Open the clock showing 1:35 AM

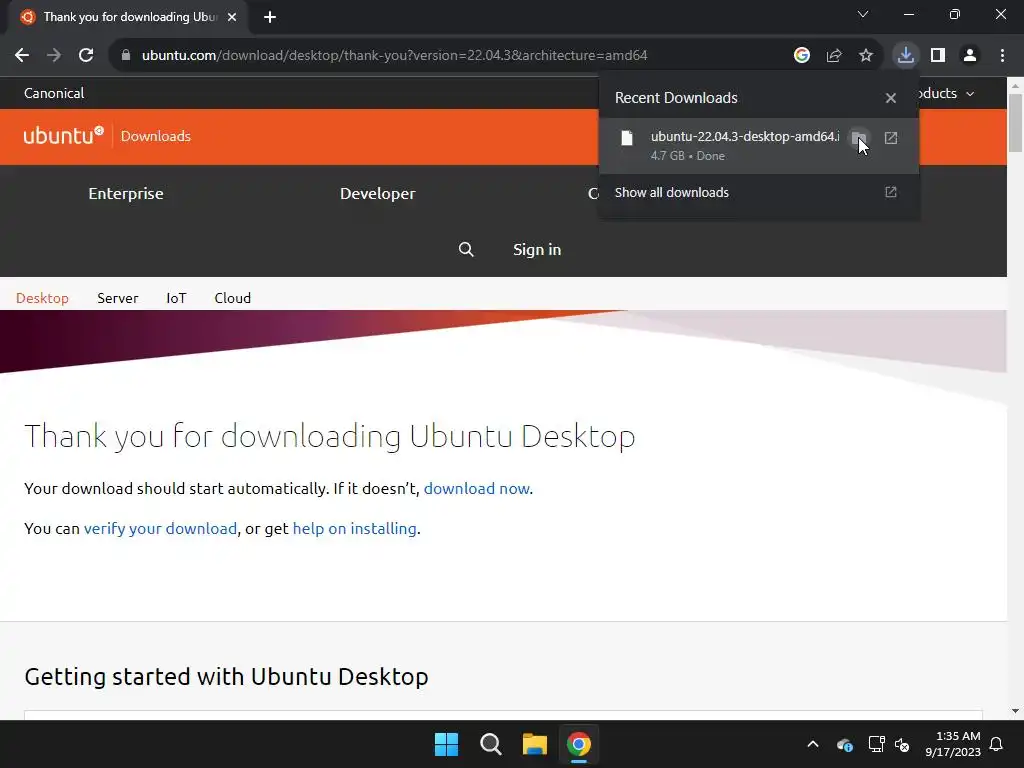pos(953,744)
